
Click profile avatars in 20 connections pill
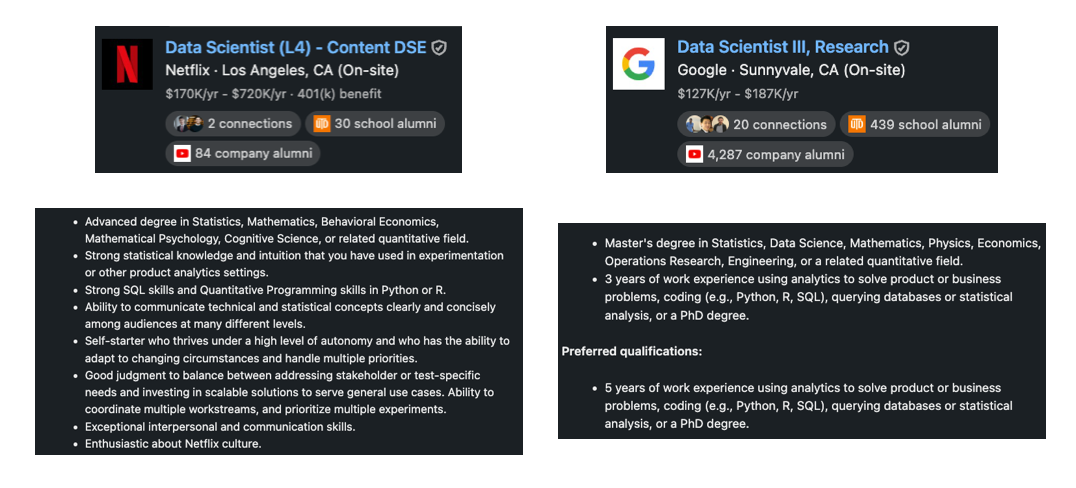click(x=707, y=125)
